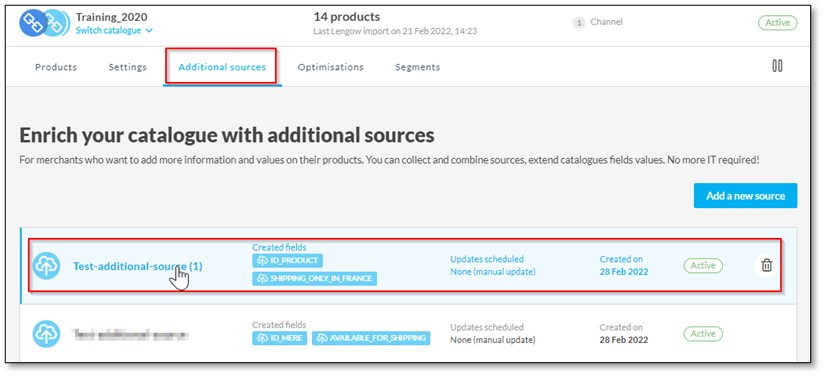Open the Test-additional-source (1) link
824x376 pixels.
click(x=138, y=267)
